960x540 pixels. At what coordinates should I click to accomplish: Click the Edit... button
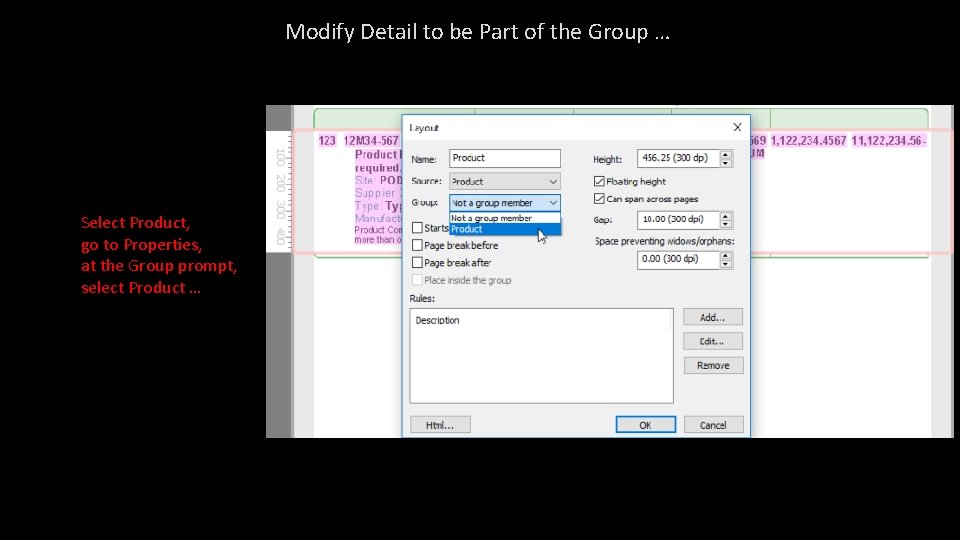pos(713,341)
